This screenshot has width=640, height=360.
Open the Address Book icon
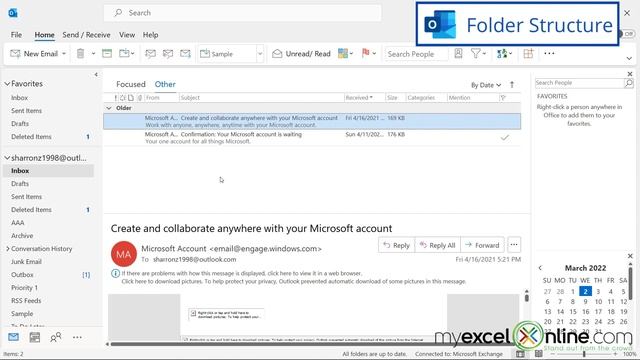pos(458,53)
